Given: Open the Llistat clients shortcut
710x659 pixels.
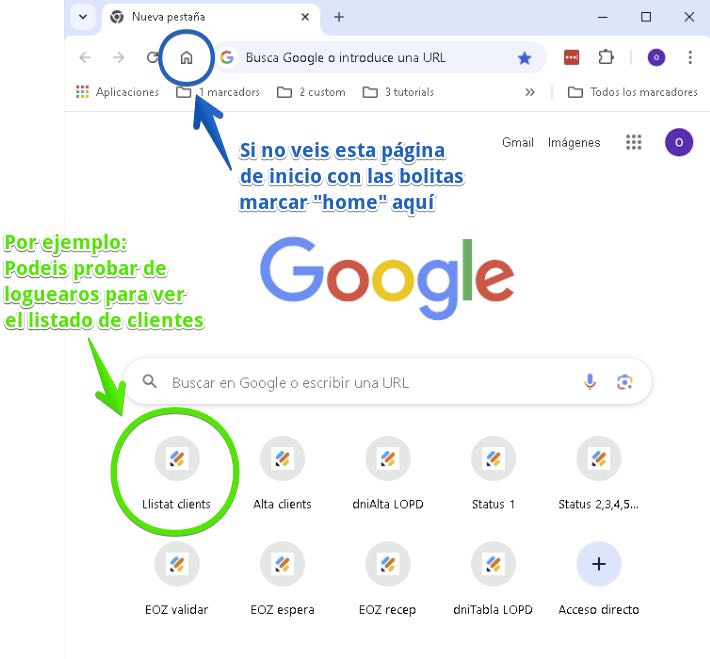Looking at the screenshot, I should coord(177,473).
